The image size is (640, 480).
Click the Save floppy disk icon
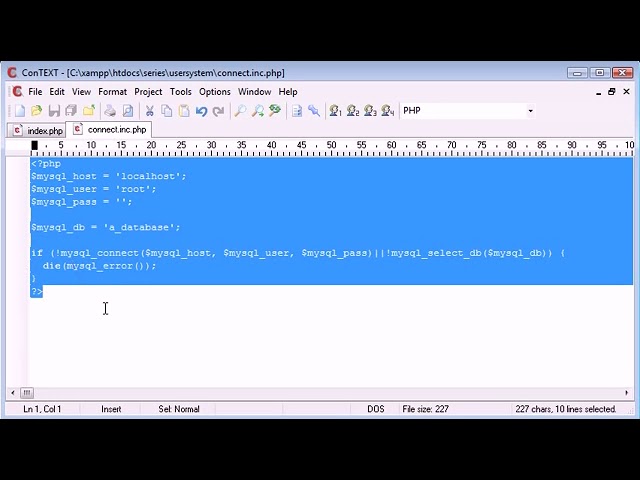54,111
